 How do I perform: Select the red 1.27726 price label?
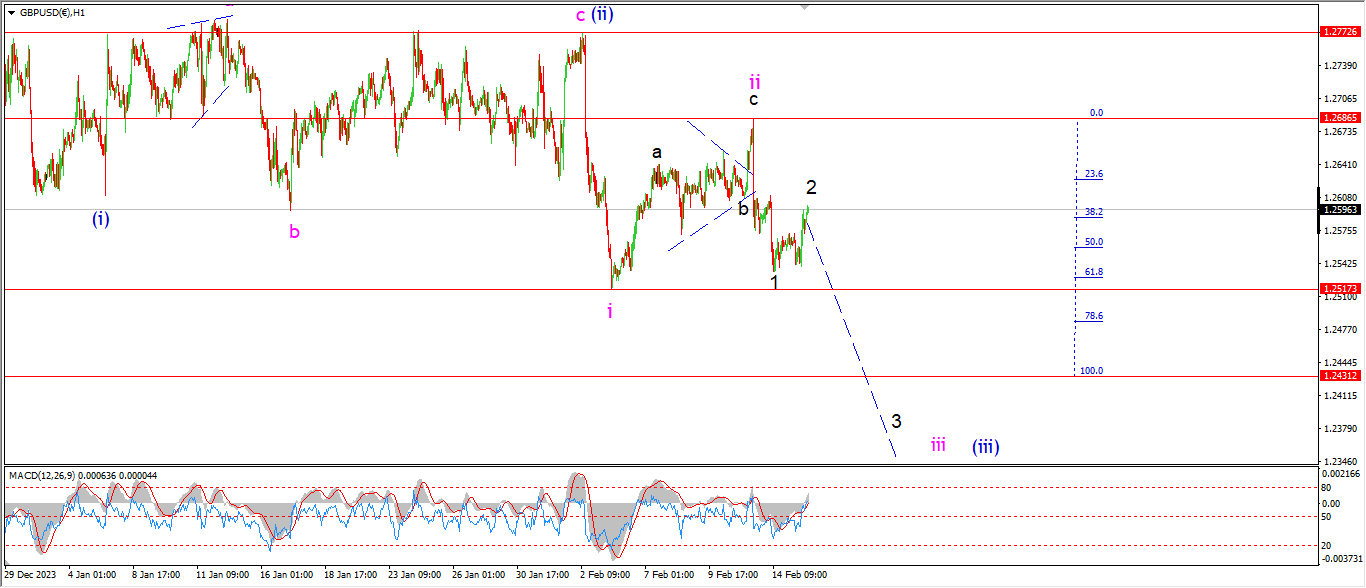1340,32
